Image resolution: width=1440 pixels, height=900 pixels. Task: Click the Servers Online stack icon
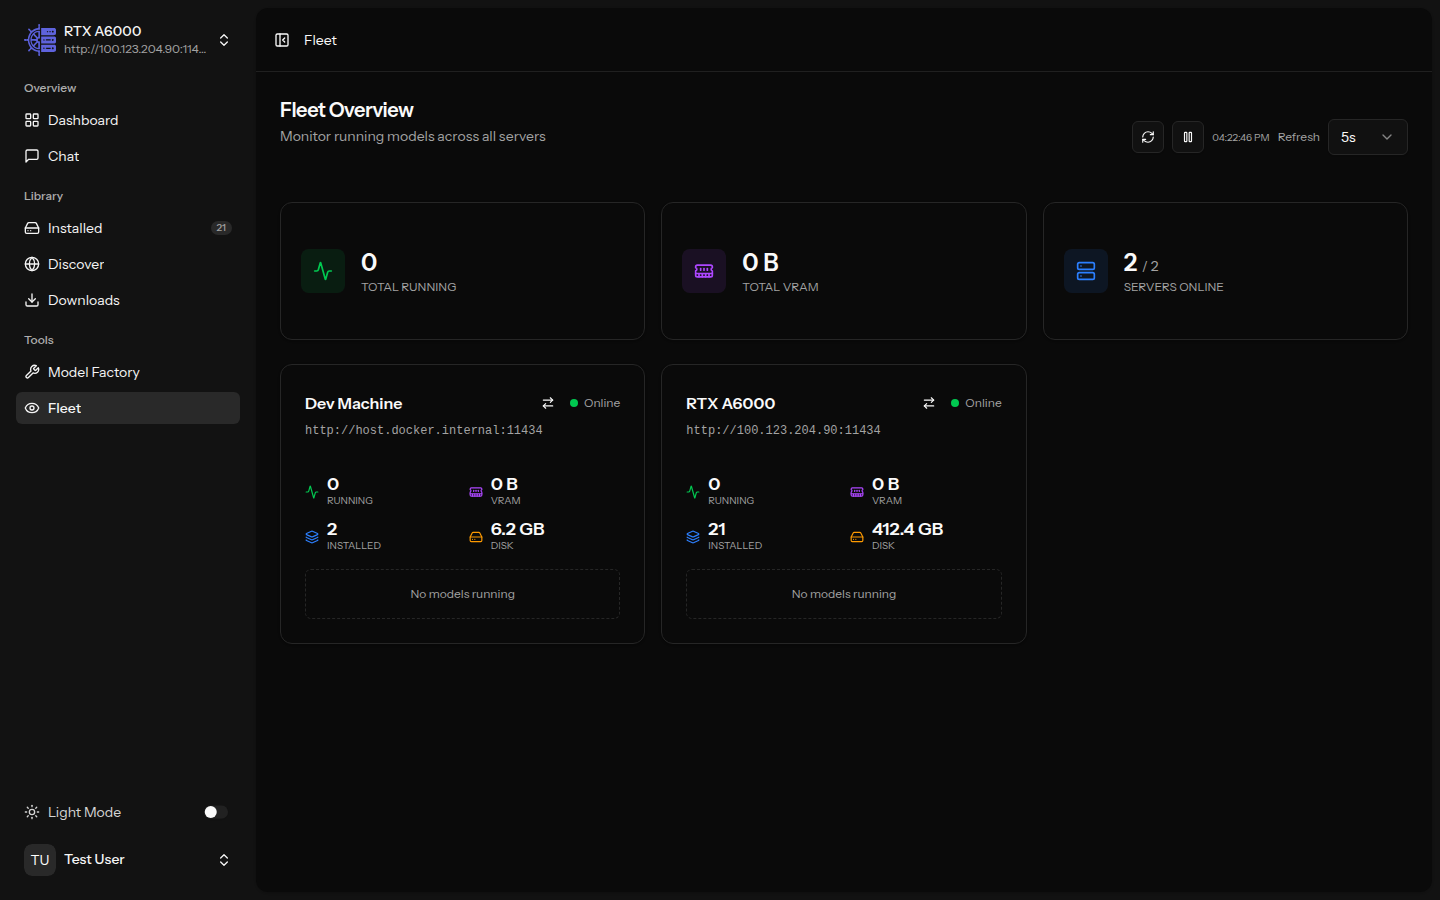[1086, 271]
